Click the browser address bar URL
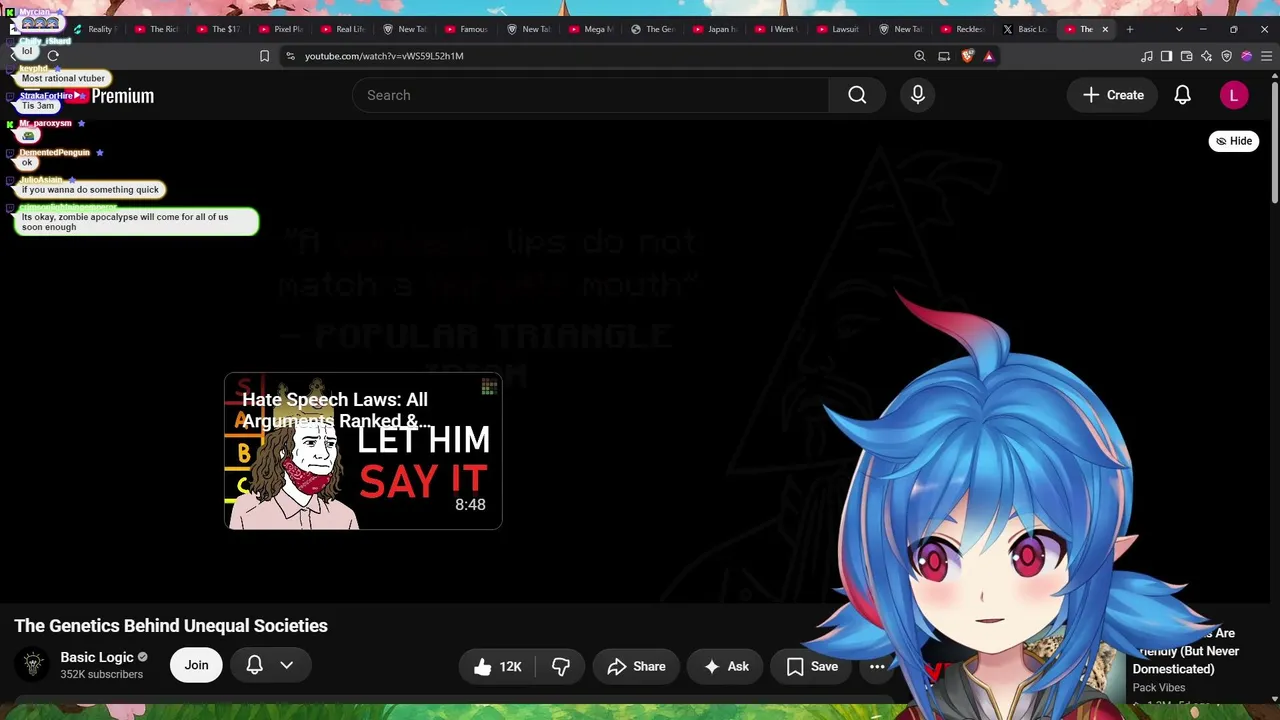 (x=384, y=56)
